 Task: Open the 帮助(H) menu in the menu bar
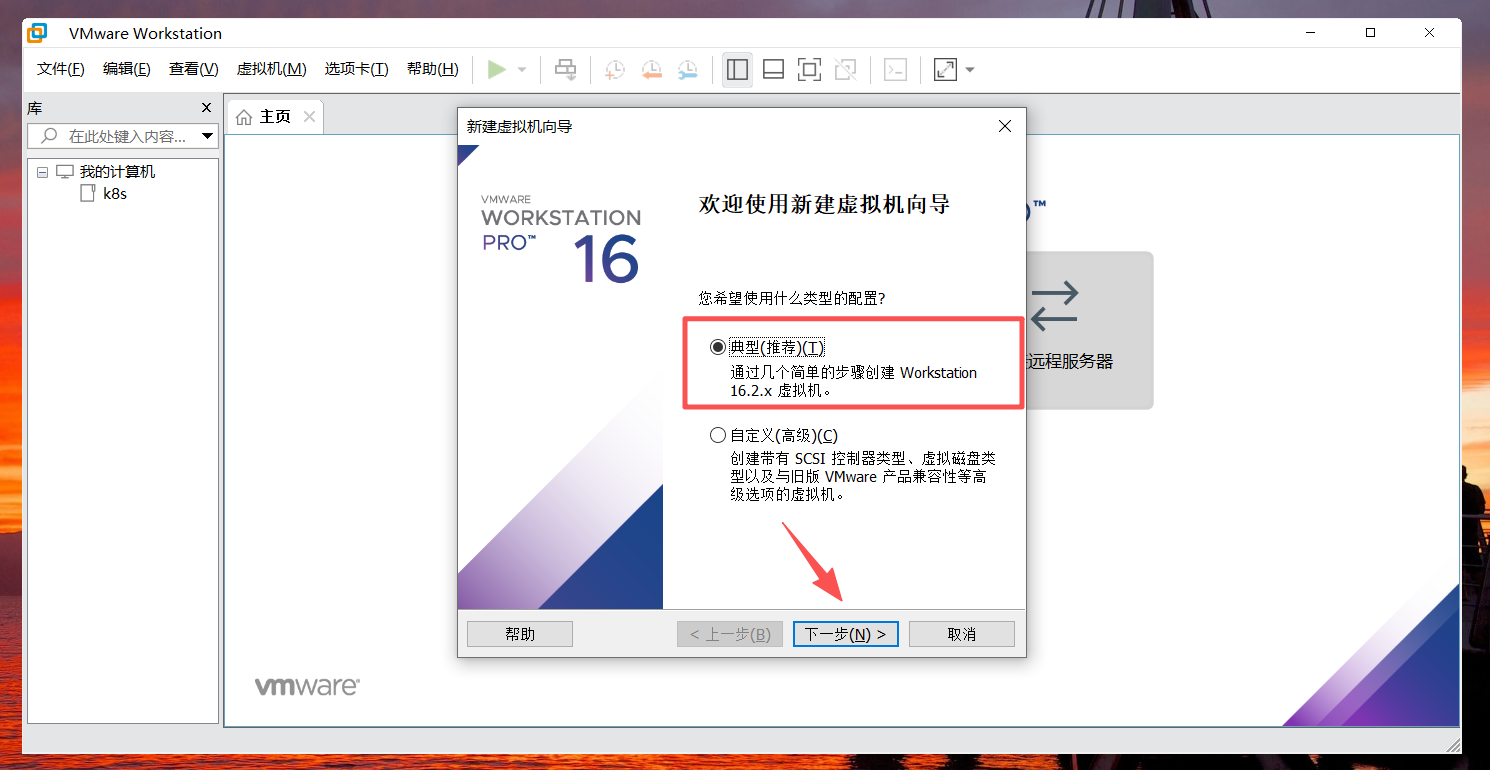(433, 69)
